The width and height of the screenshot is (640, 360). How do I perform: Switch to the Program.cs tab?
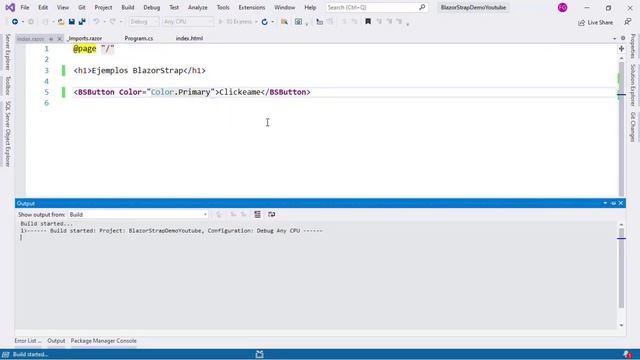point(139,38)
